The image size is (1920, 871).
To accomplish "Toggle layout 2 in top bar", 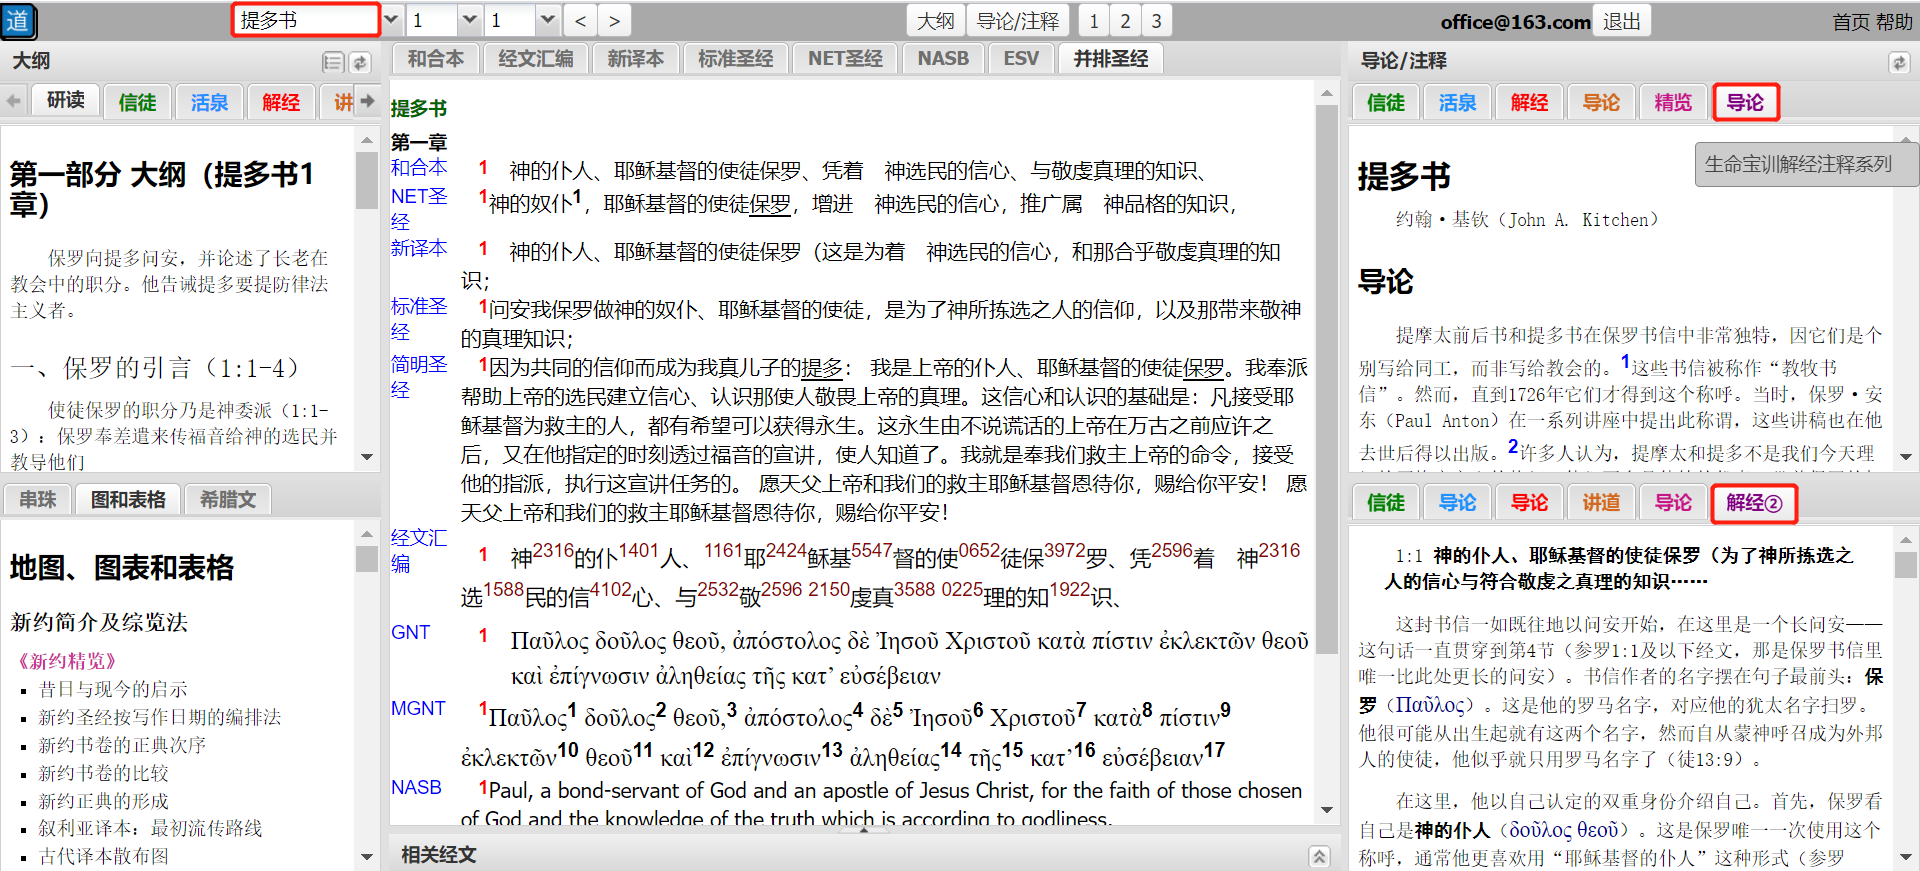I will (1125, 21).
